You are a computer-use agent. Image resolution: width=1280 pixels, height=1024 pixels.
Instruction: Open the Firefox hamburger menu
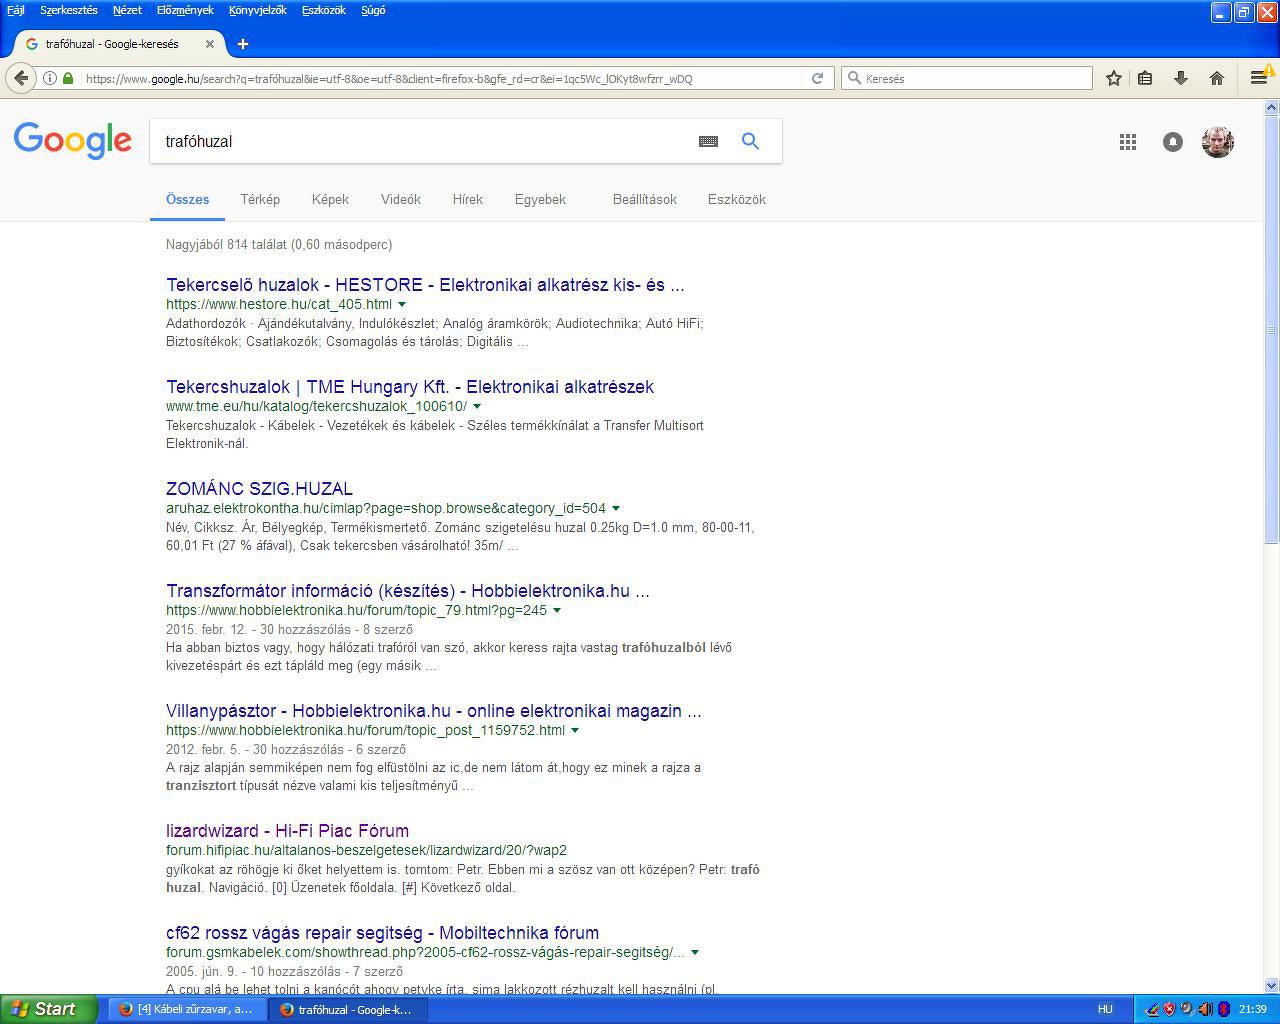click(1259, 78)
